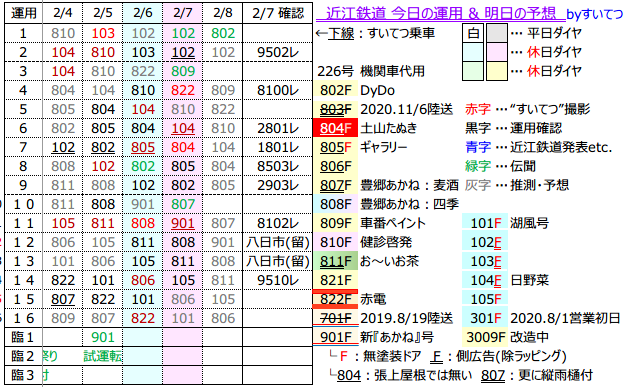Select green 901 in the 臨1 row
The width and height of the screenshot is (630, 387).
pyautogui.click(x=103, y=338)
